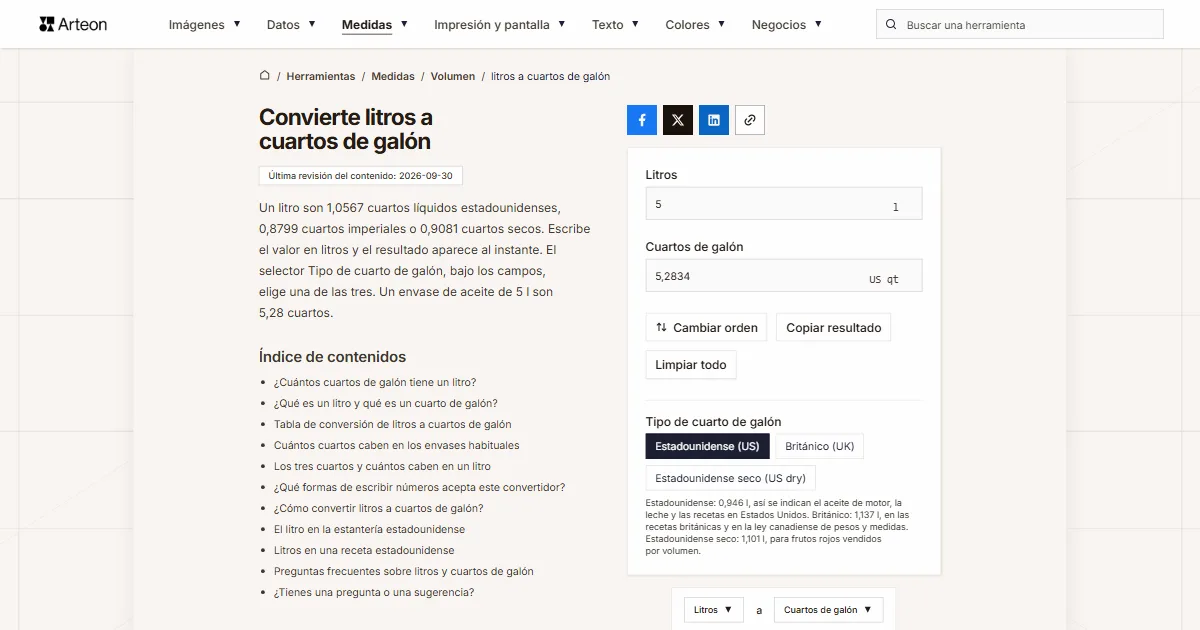Open the Cuartos de galón target dropdown

pos(828,610)
